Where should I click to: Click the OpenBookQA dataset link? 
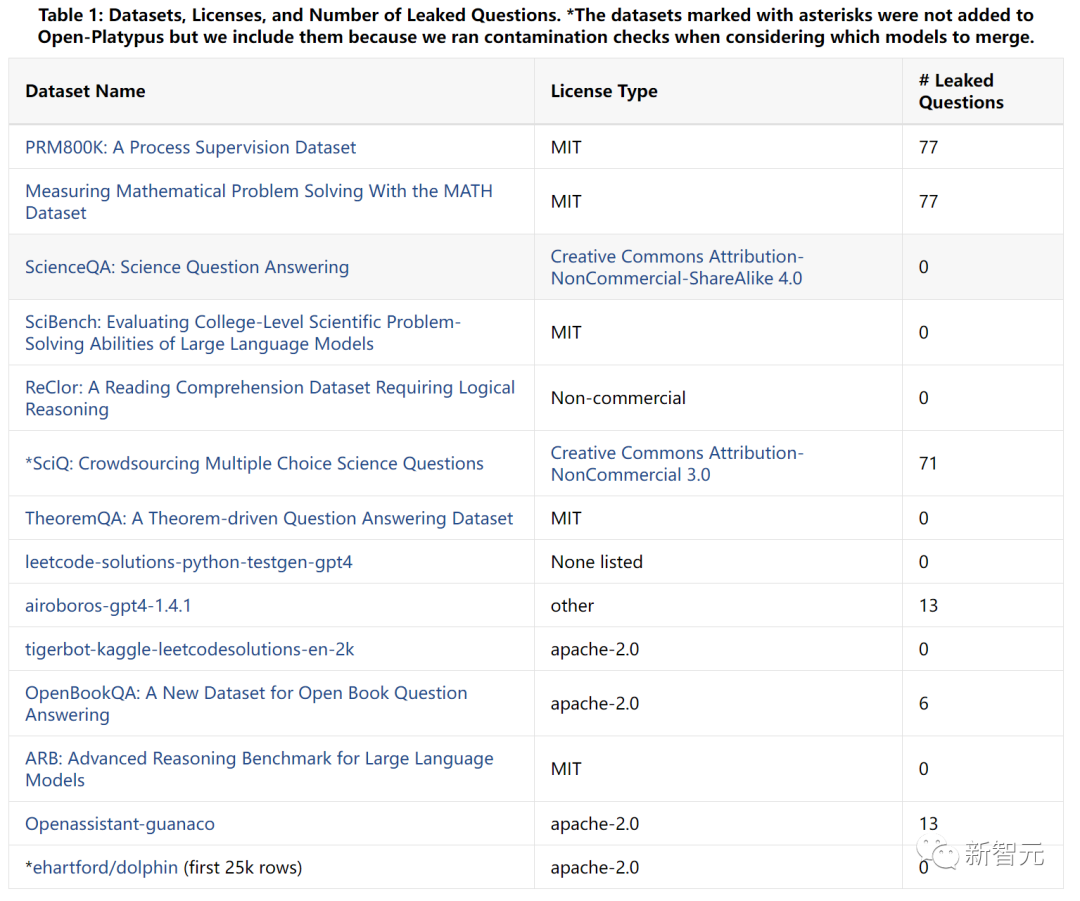coord(246,703)
